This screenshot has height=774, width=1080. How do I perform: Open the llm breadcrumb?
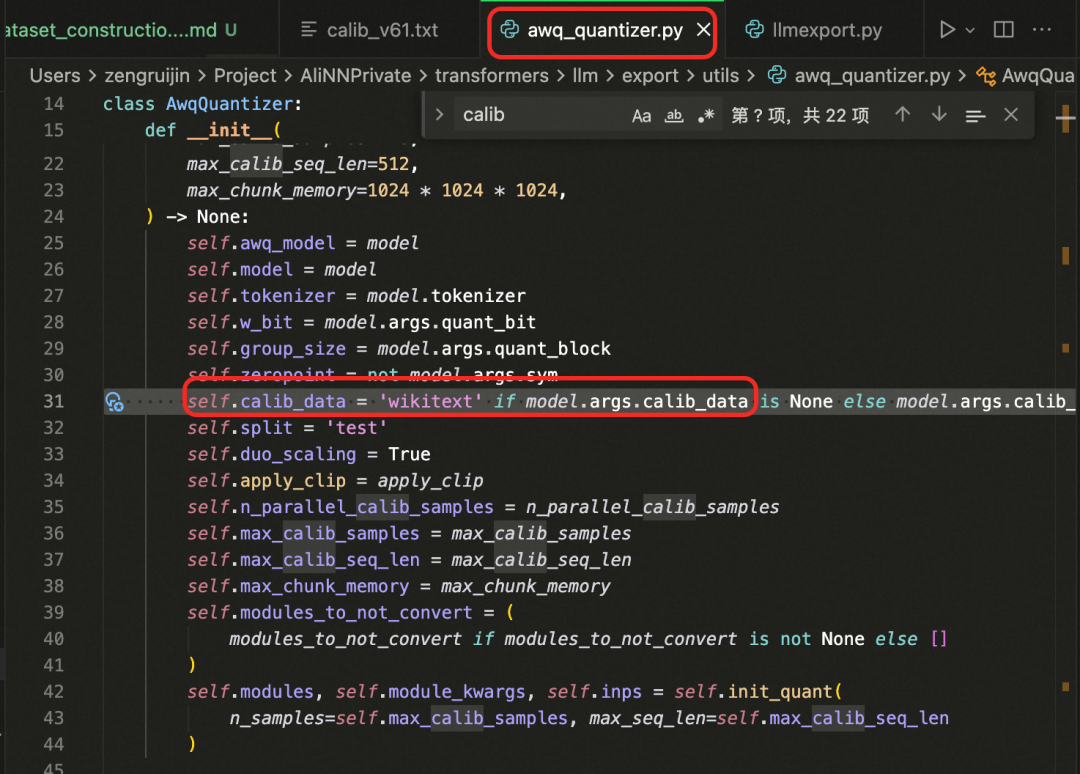[585, 76]
